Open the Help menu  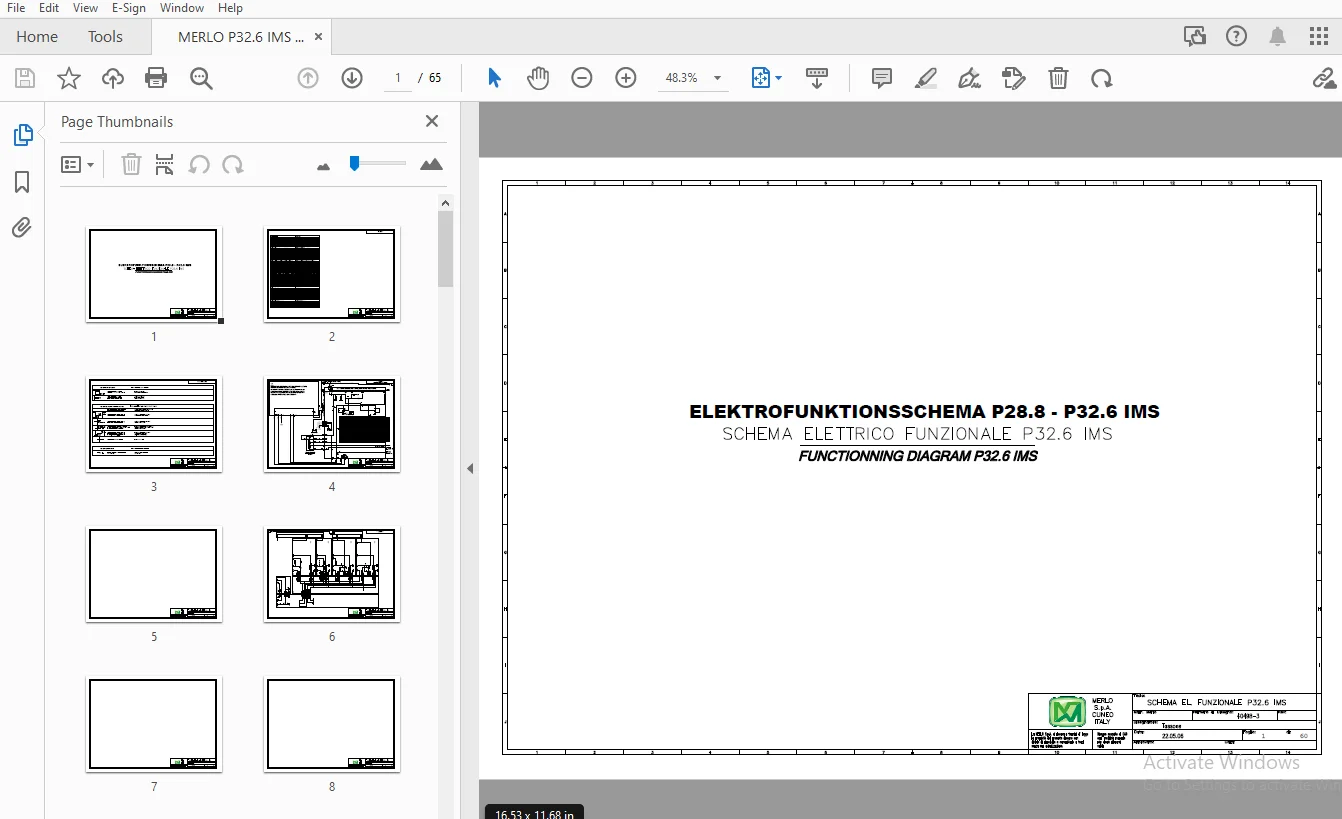pyautogui.click(x=230, y=8)
